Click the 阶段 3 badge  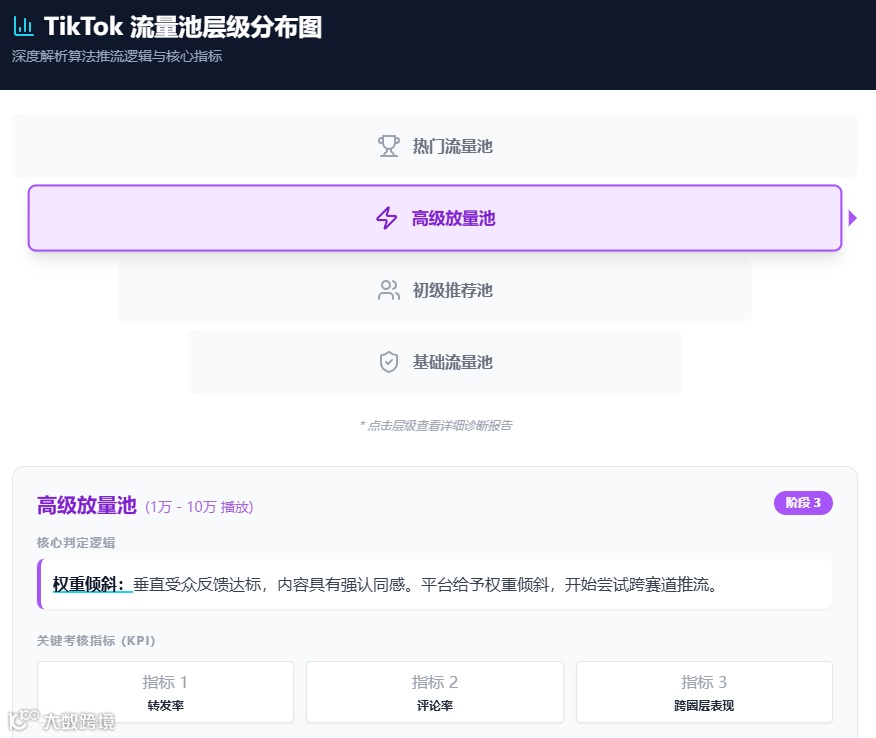[x=803, y=503]
